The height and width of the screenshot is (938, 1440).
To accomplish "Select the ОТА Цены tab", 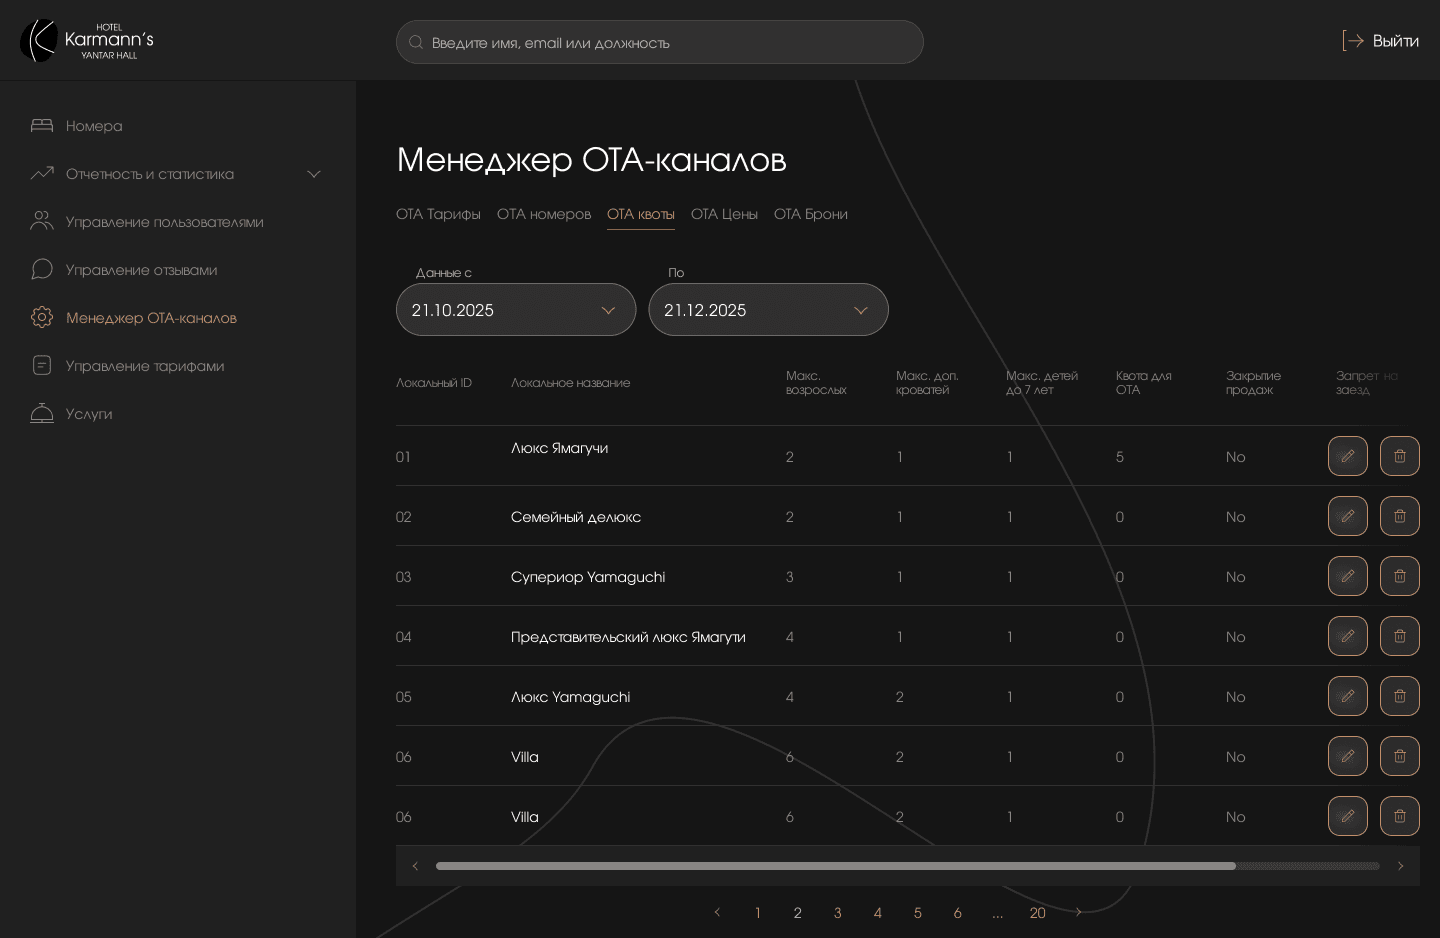I will click(x=724, y=214).
